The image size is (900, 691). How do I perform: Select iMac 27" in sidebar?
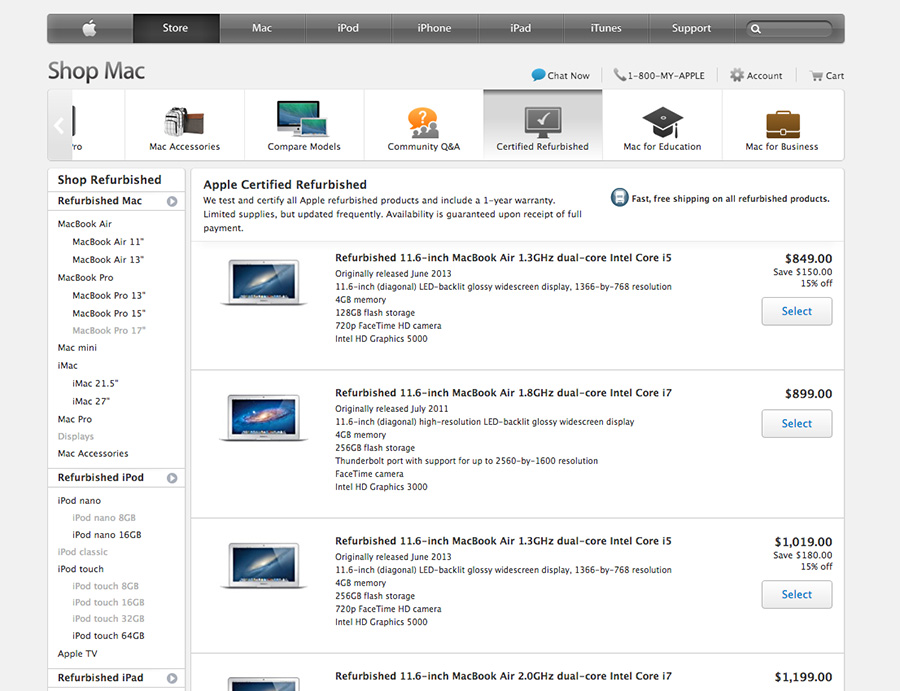coord(91,401)
